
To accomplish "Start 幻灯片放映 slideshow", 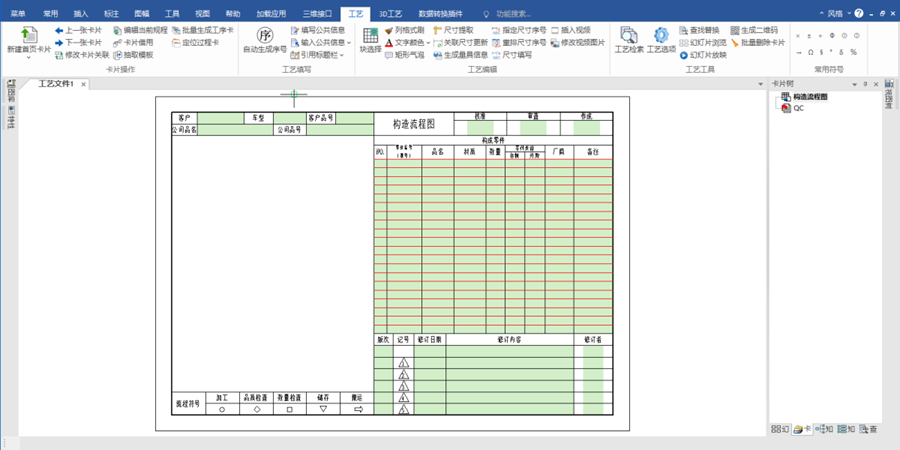I will point(703,55).
